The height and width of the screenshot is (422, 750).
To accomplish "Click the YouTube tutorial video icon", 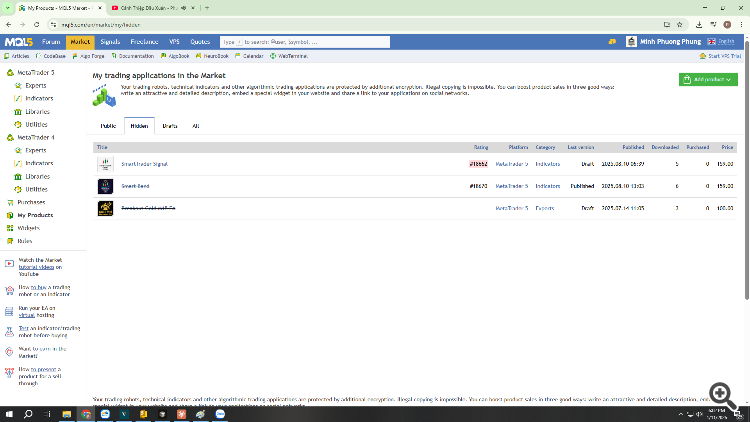I will coord(9,264).
